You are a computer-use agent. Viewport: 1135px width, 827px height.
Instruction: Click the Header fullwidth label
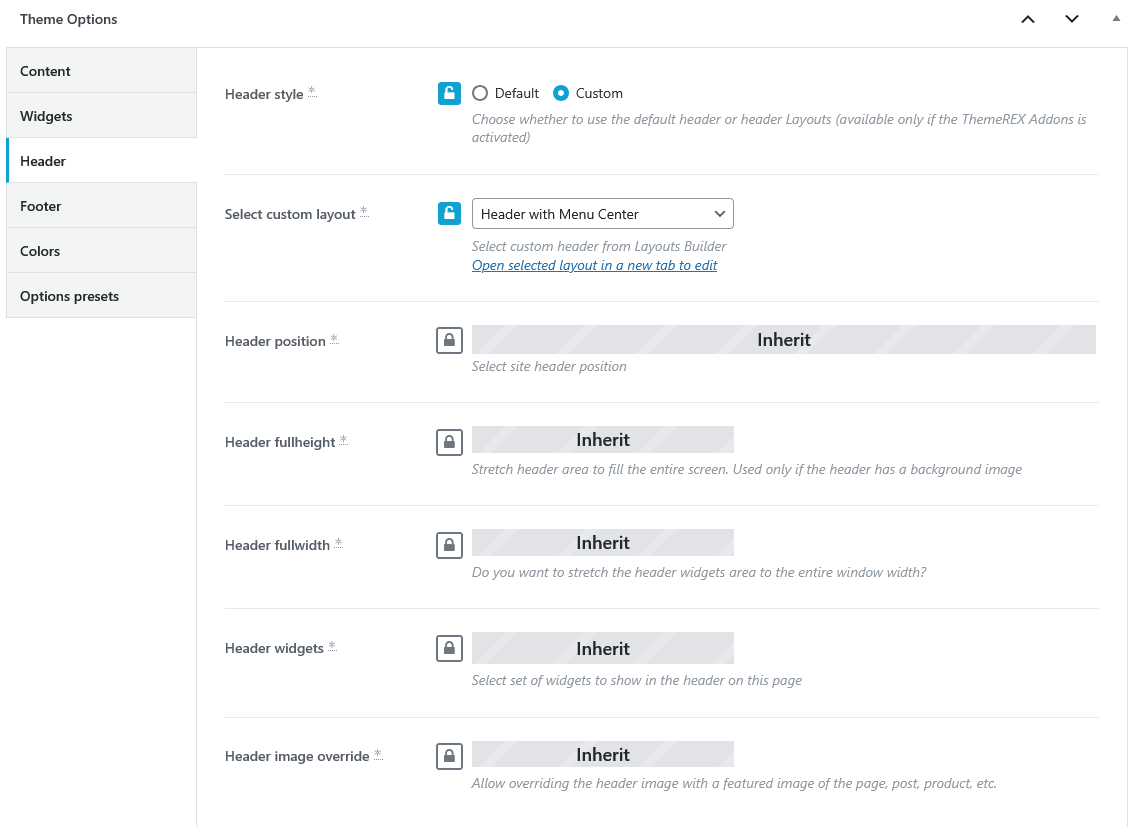pyautogui.click(x=277, y=545)
